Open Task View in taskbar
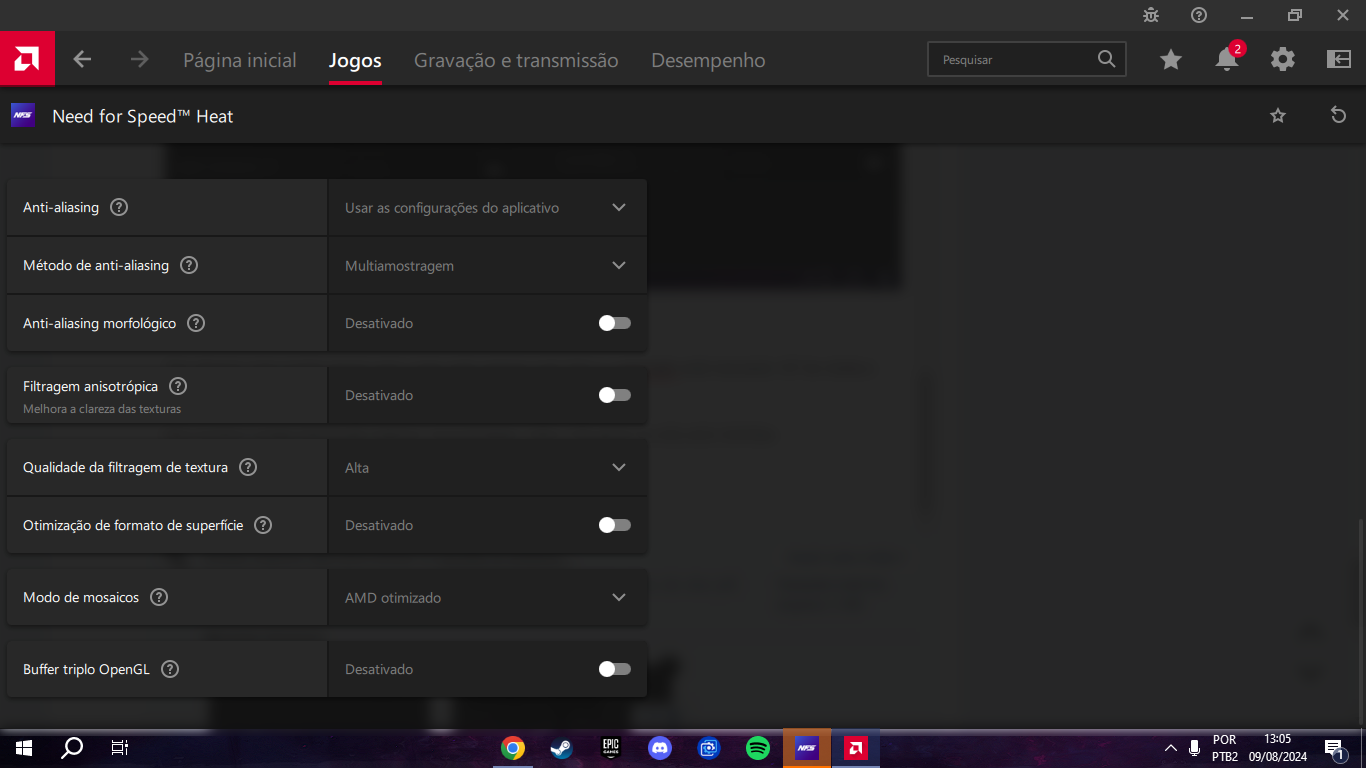This screenshot has width=1366, height=768. coord(119,748)
